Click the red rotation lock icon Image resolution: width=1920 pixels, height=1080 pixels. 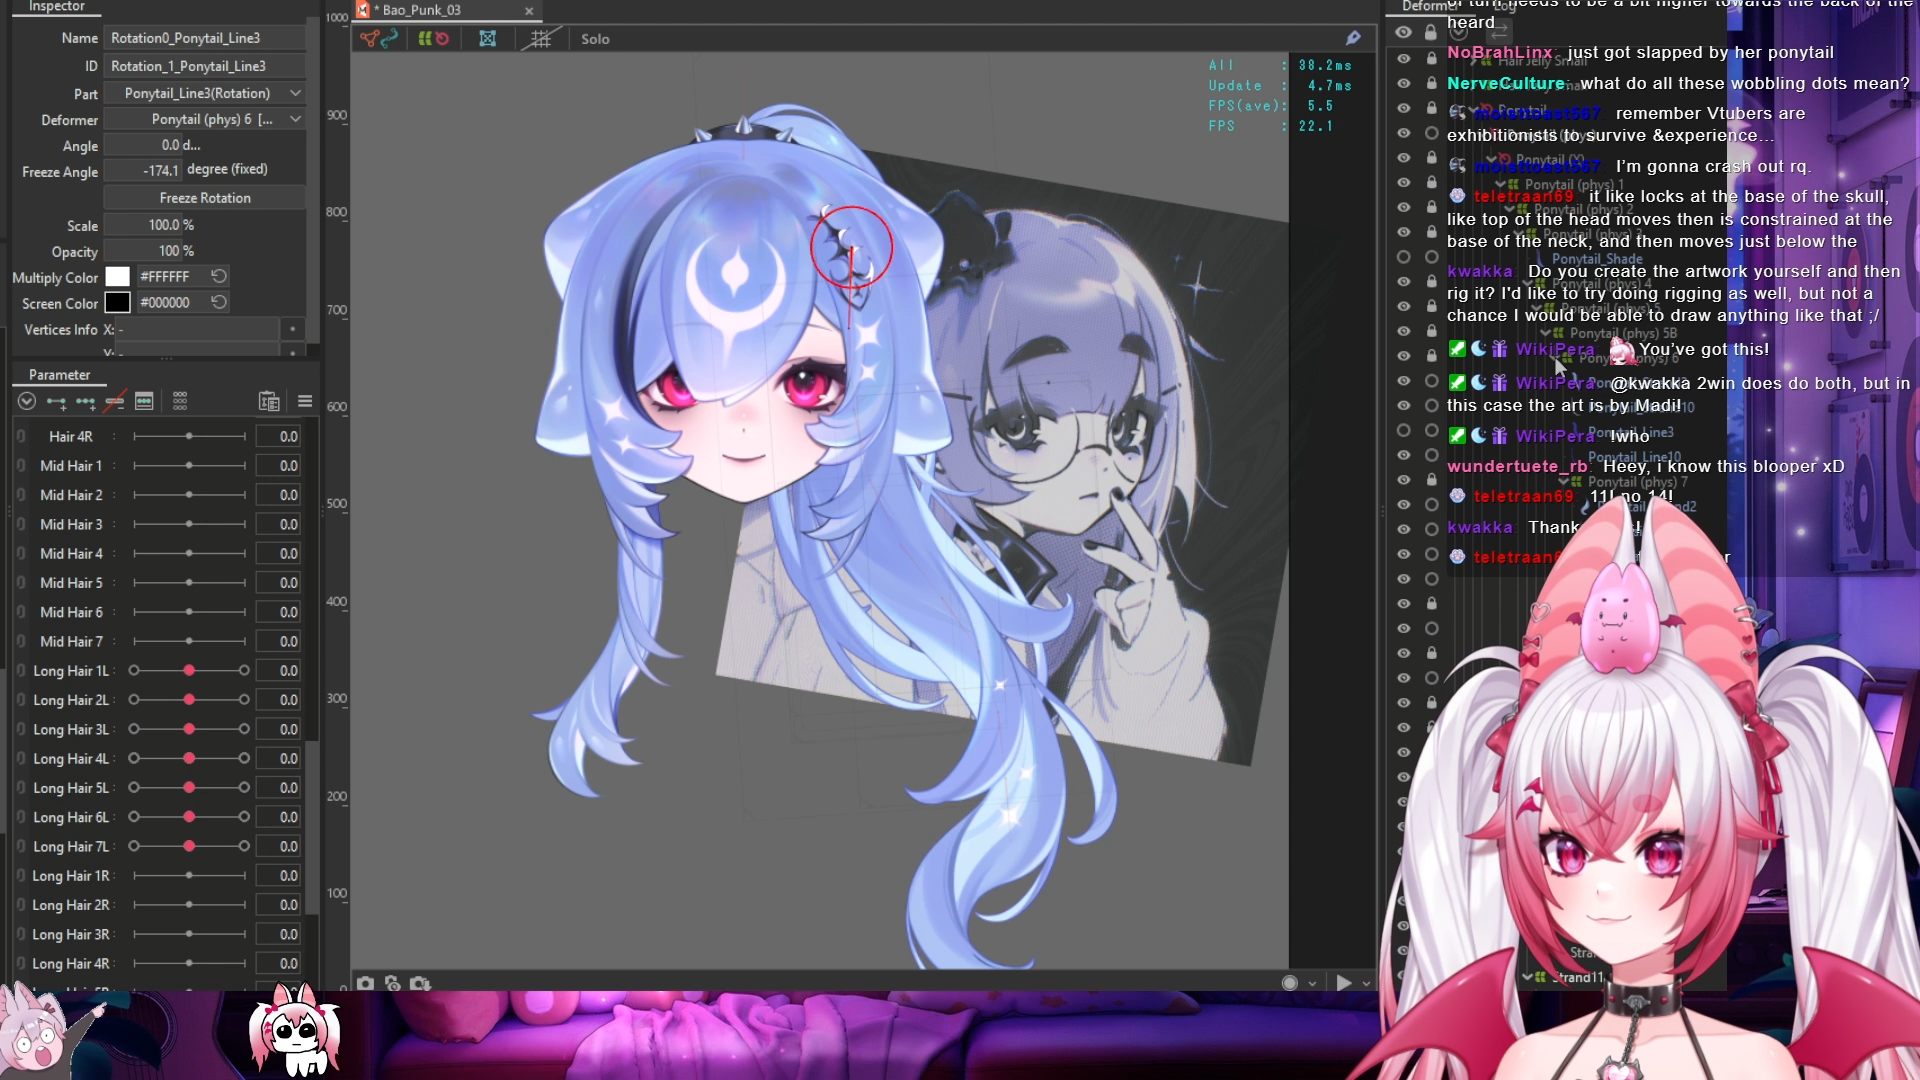(x=442, y=39)
